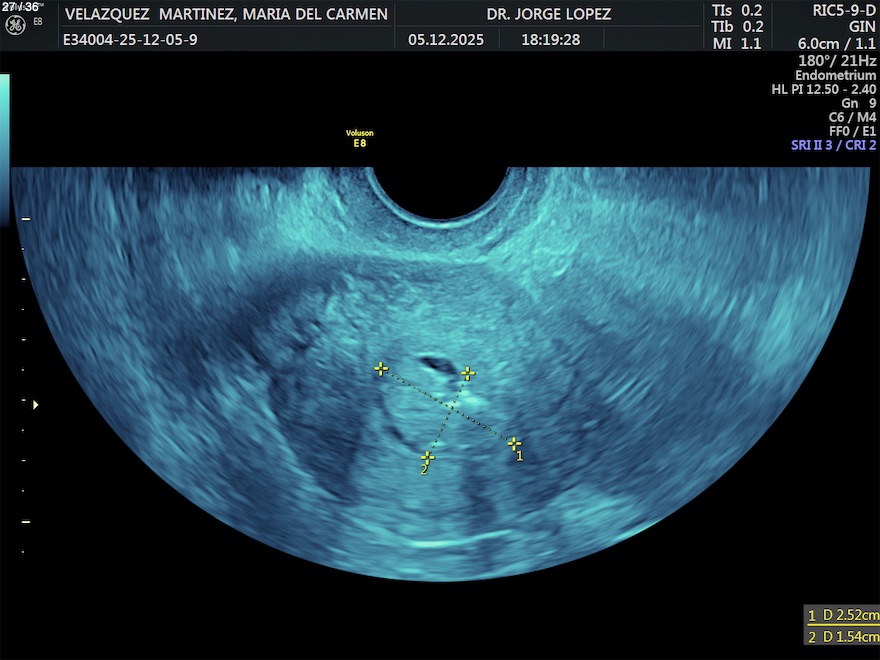Screen dimensions: 880x660
Task: Click the Endometrium preset label
Action: click(x=835, y=76)
